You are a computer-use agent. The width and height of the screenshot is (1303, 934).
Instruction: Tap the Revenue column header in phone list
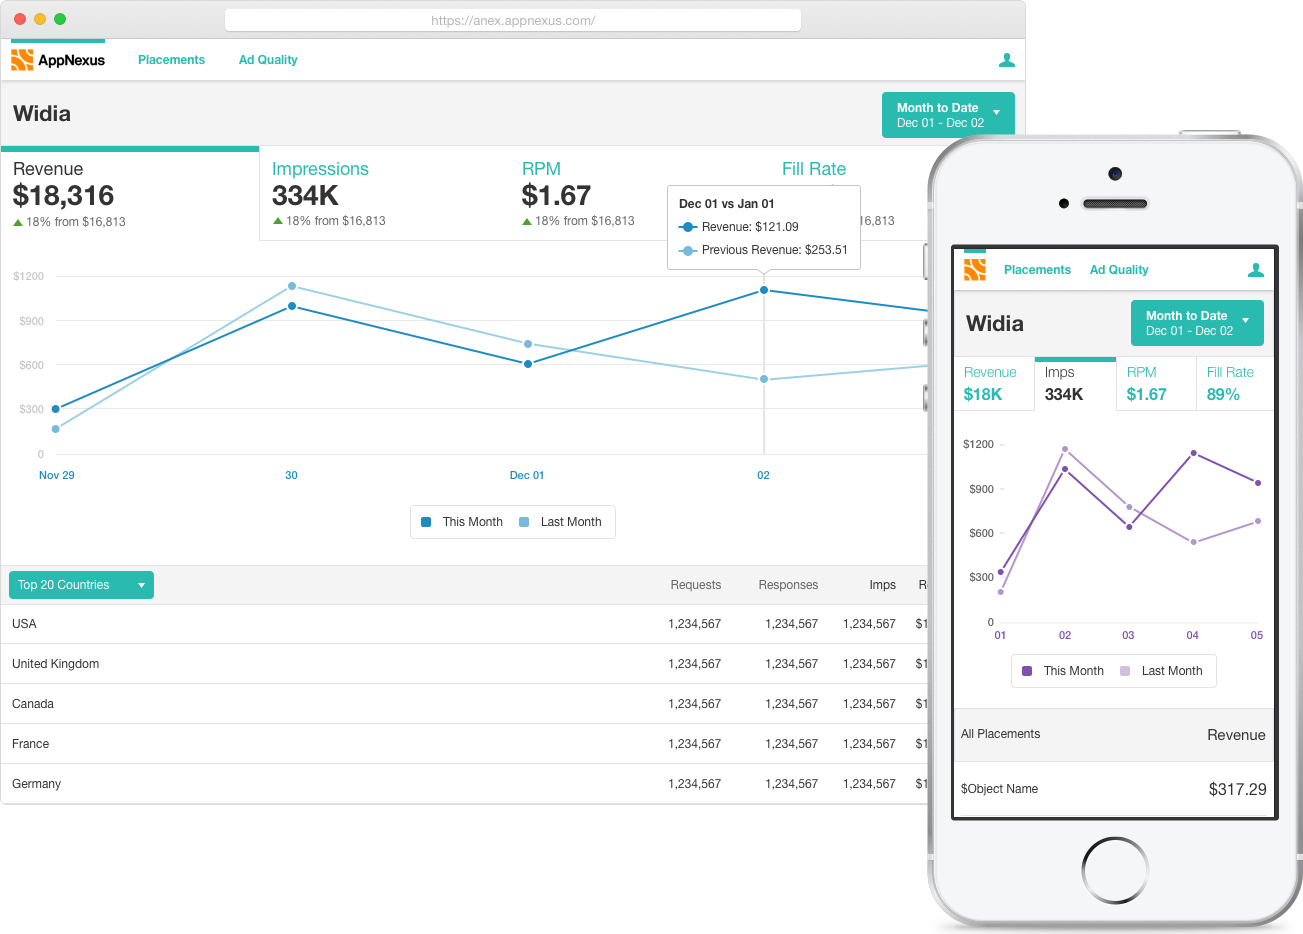point(1236,735)
